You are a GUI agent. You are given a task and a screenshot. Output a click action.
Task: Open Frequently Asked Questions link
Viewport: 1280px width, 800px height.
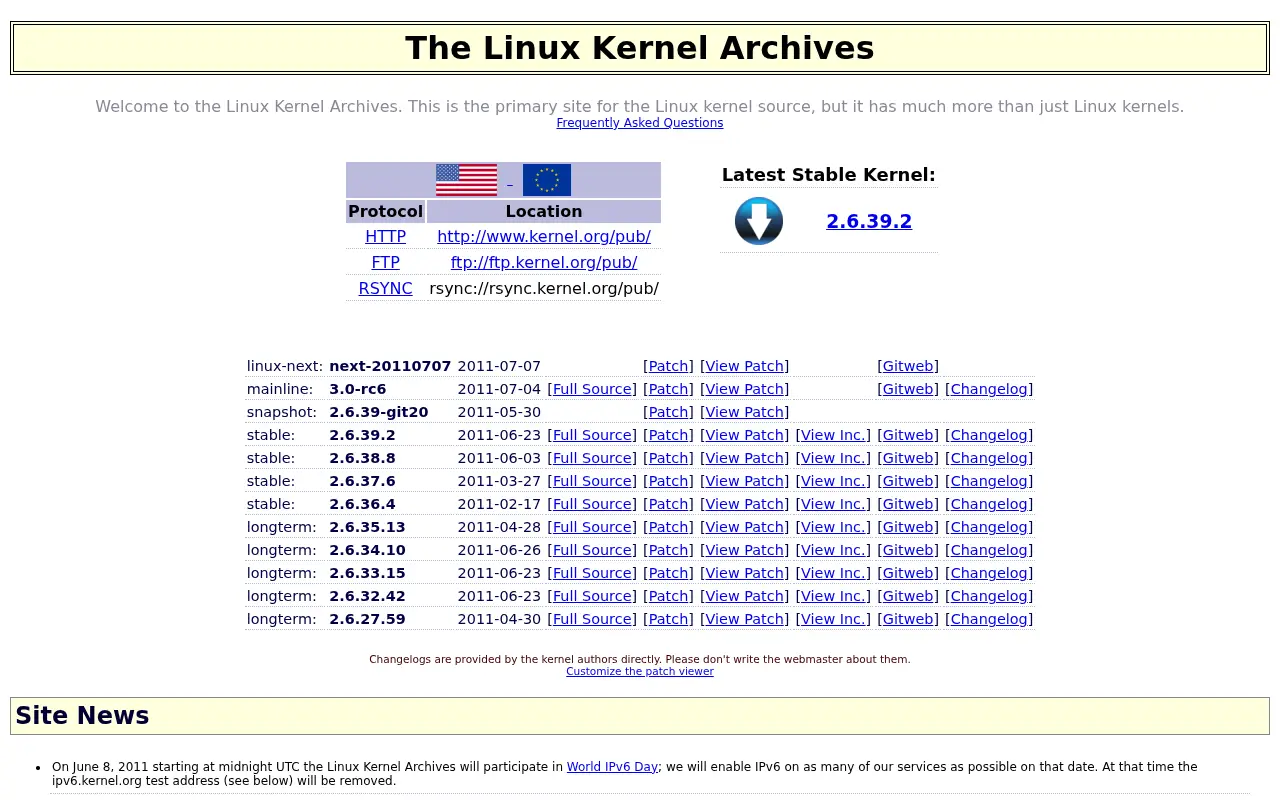click(x=640, y=123)
